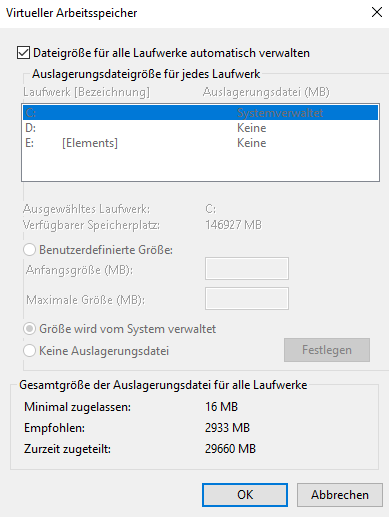Select drive D: in the drive list
The width and height of the screenshot is (389, 517).
pyautogui.click(x=200, y=128)
